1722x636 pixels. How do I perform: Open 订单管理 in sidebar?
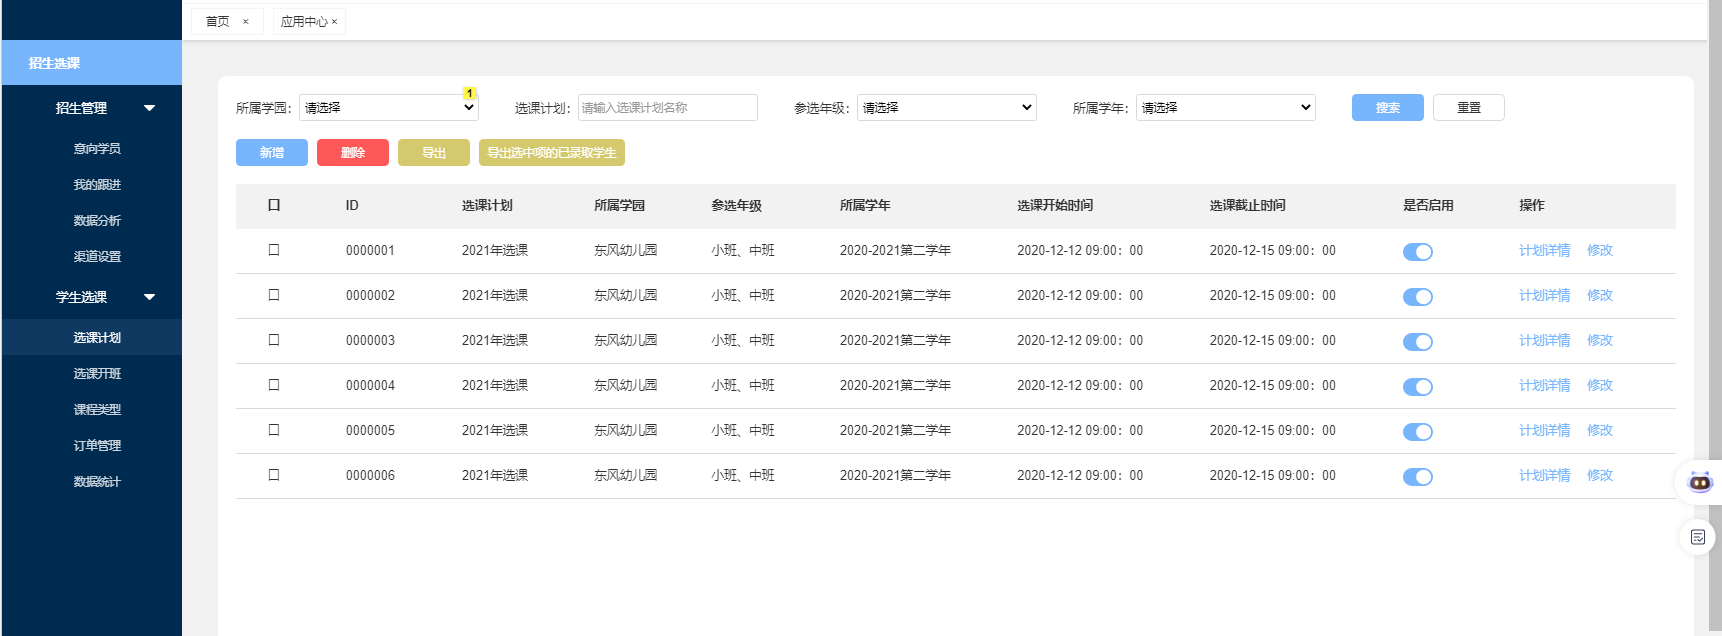(97, 445)
